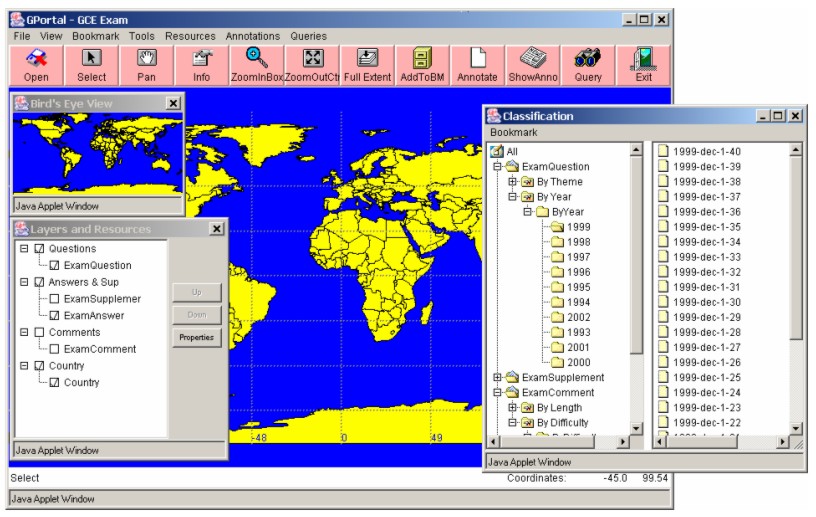Close the Bird's Eye View window
Screen dimensions: 816x517
tap(173, 103)
